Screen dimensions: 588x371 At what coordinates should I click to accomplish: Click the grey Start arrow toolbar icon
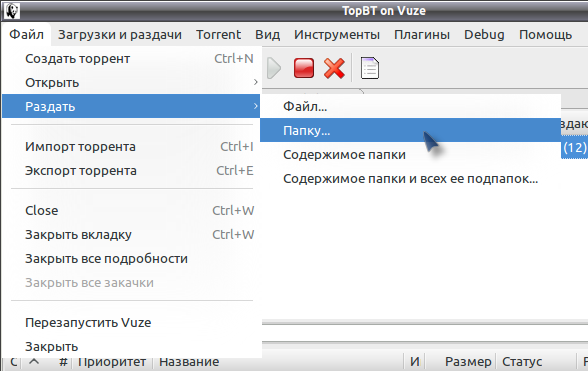click(x=274, y=68)
